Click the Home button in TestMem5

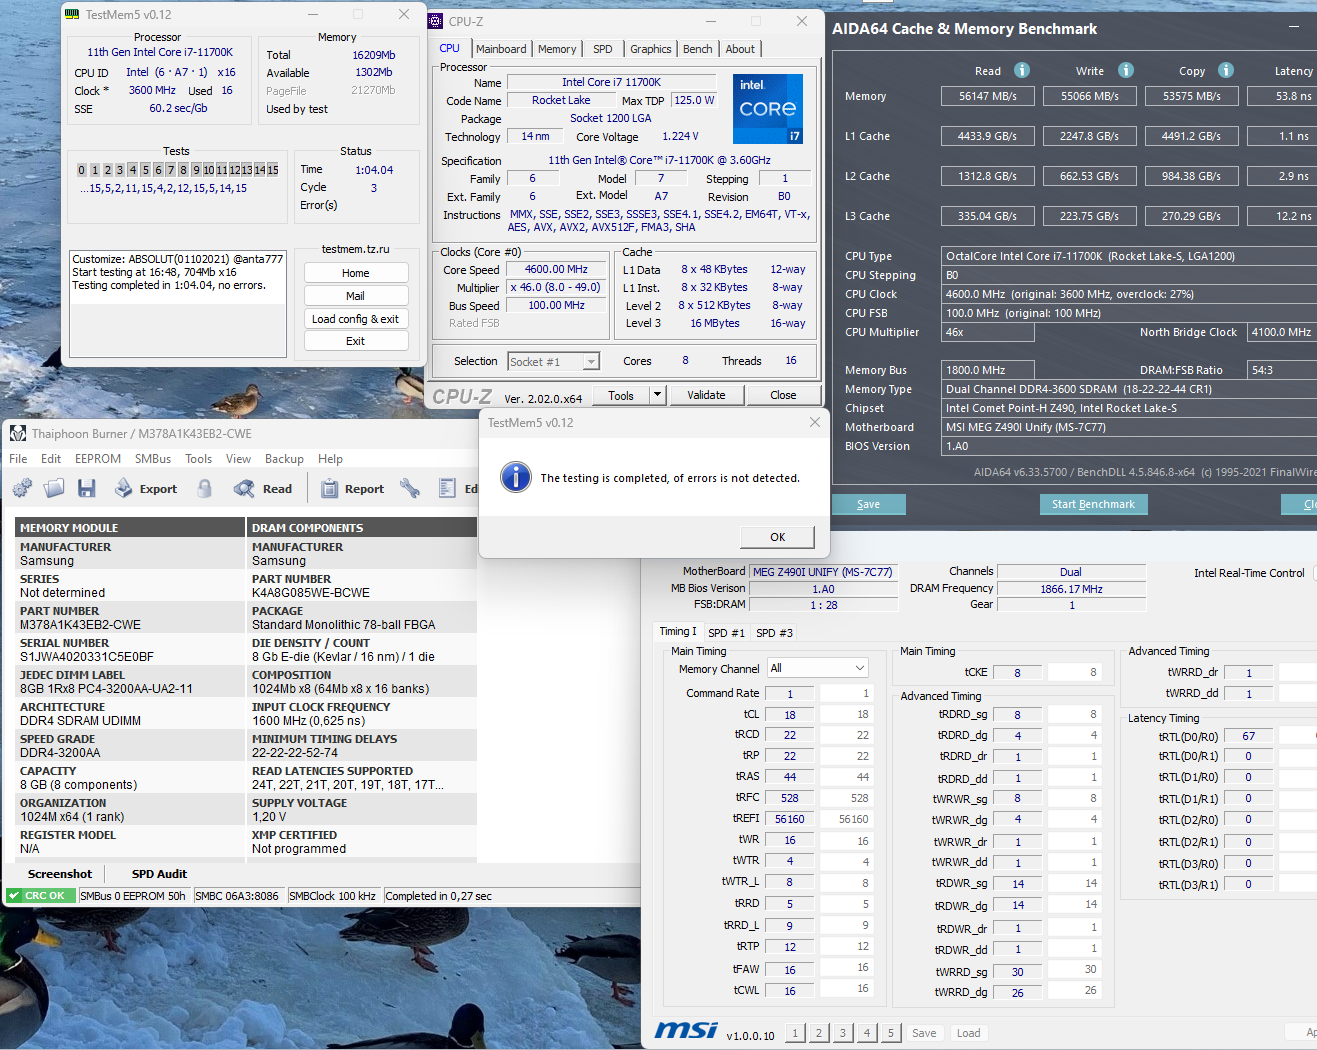point(356,273)
